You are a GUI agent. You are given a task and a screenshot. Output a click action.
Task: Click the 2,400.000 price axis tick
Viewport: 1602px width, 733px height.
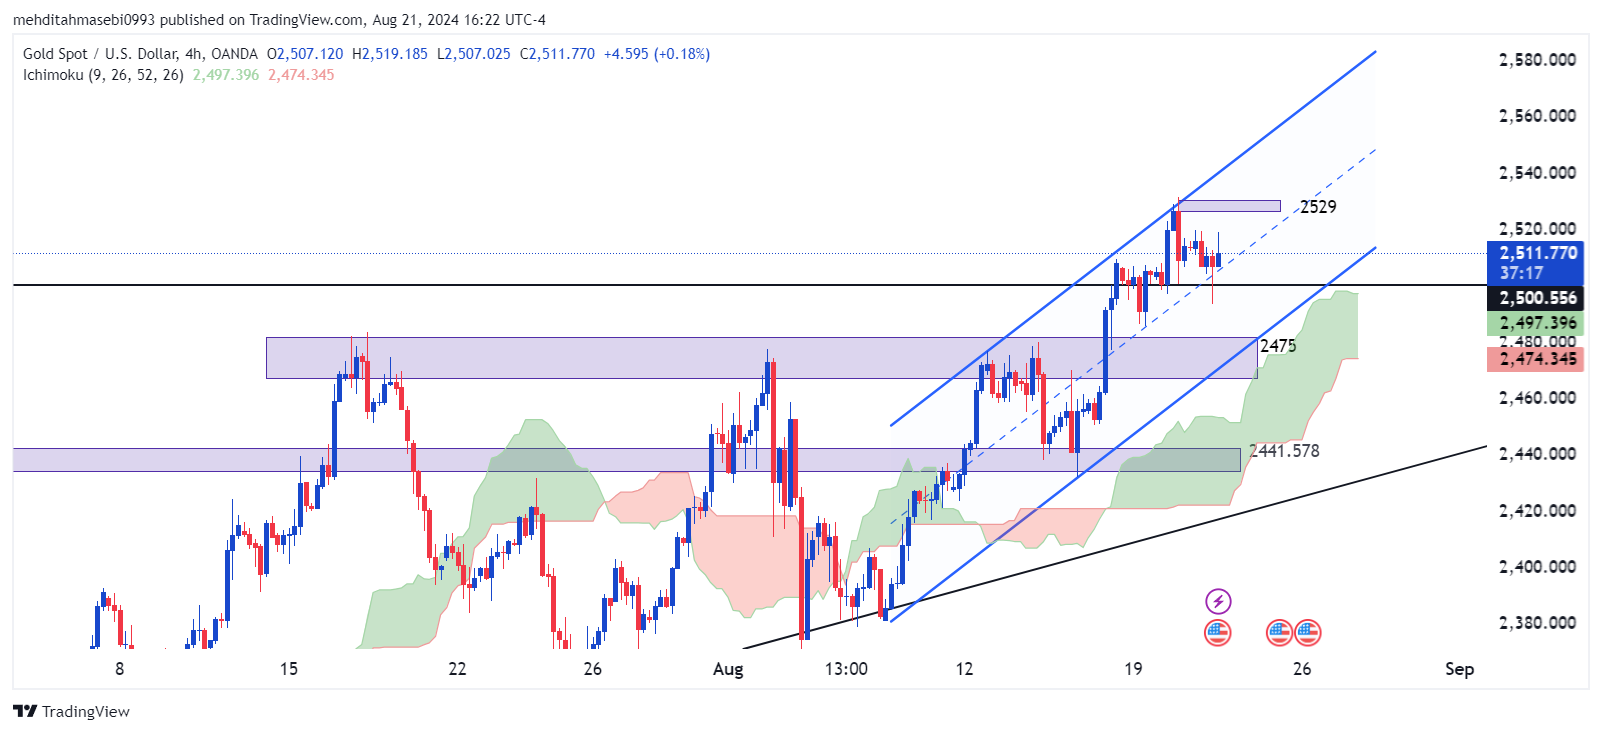(1537, 567)
